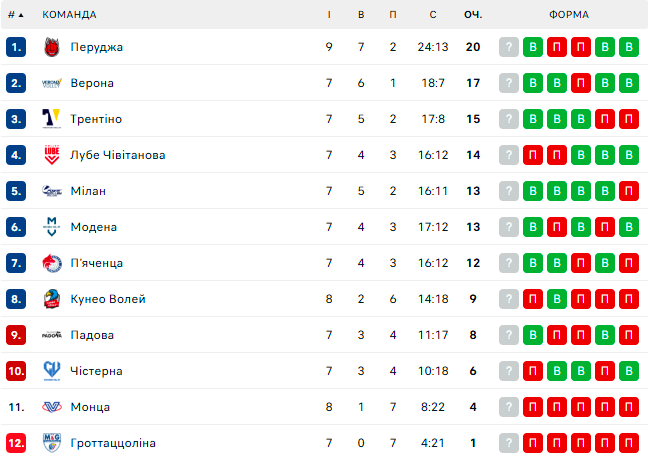The width and height of the screenshot is (648, 463).
Task: Sort table by КОМАНДА column header
Action: 69,15
